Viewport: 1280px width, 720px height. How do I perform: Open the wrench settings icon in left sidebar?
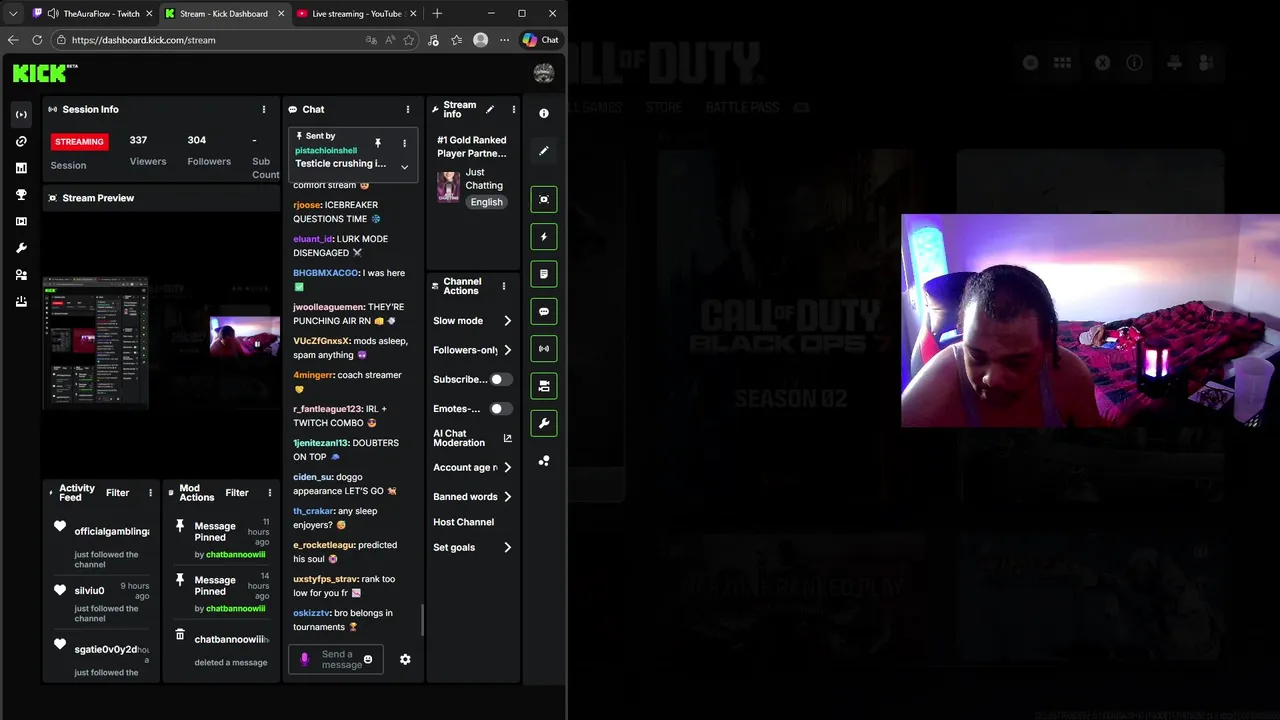[x=21, y=248]
